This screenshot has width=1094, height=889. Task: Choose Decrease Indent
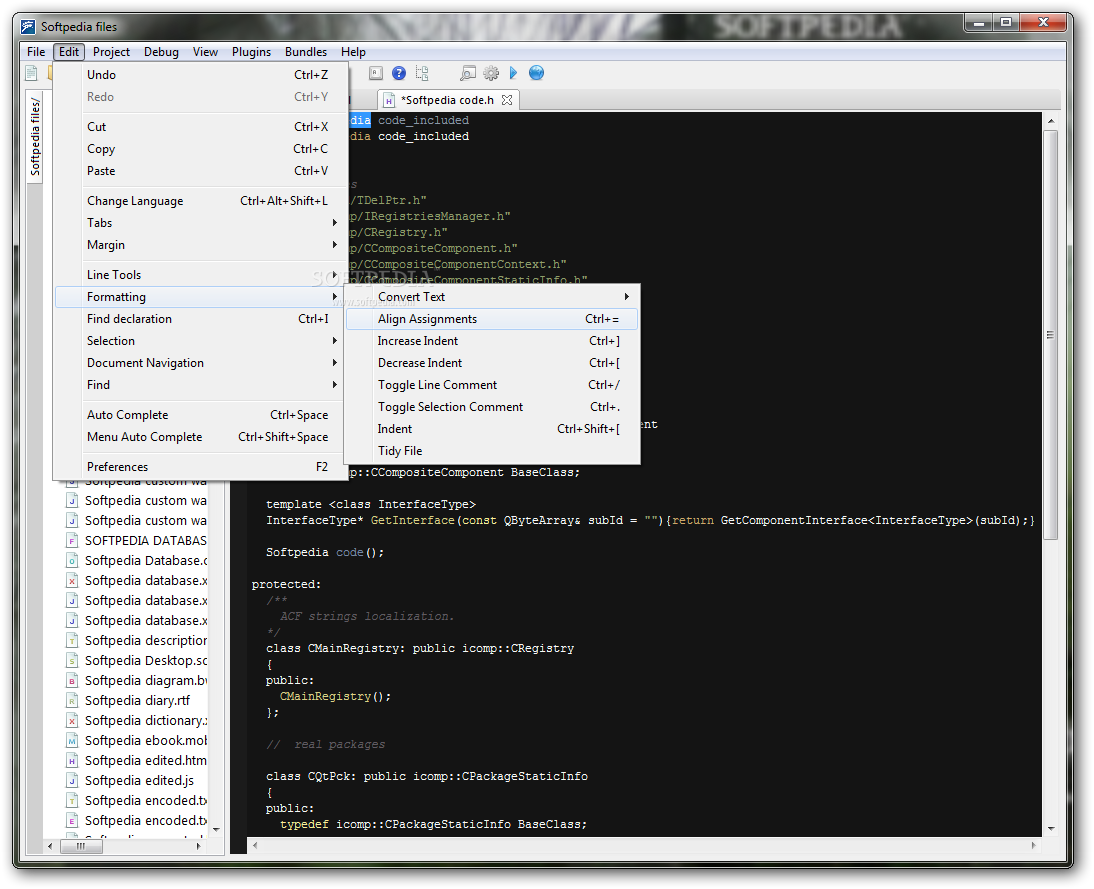coord(493,363)
